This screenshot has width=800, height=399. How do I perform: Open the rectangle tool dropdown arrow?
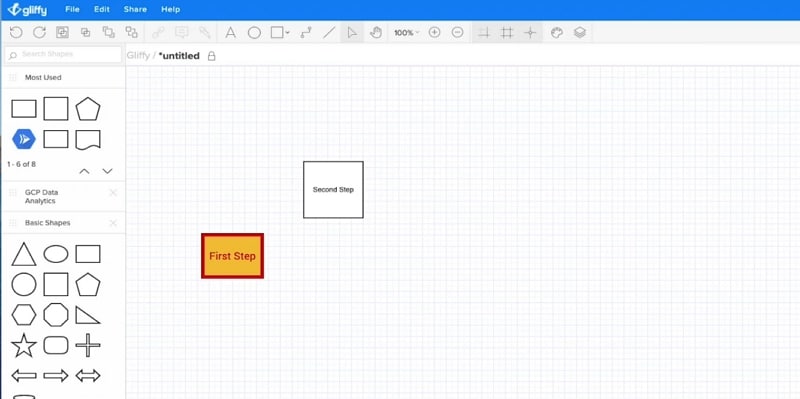287,33
